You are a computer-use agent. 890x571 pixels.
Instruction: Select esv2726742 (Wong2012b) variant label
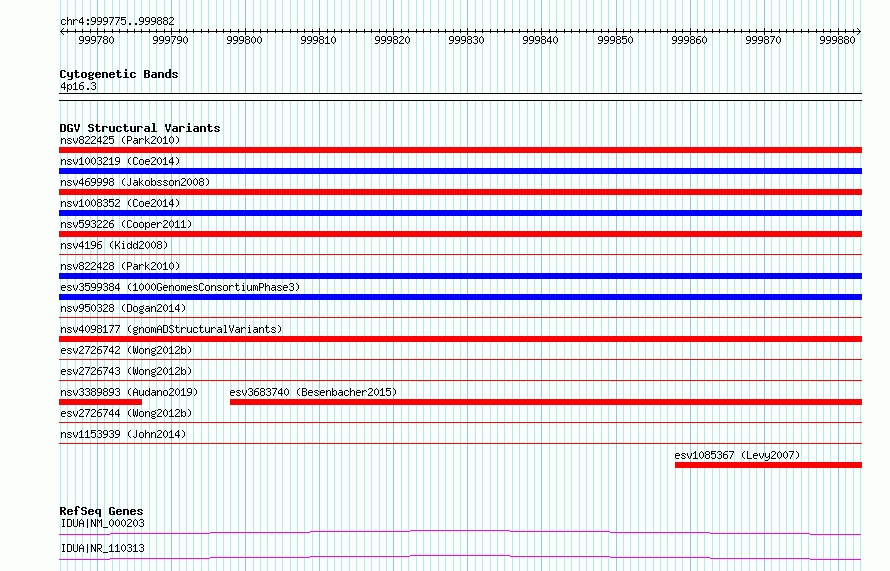[126, 350]
